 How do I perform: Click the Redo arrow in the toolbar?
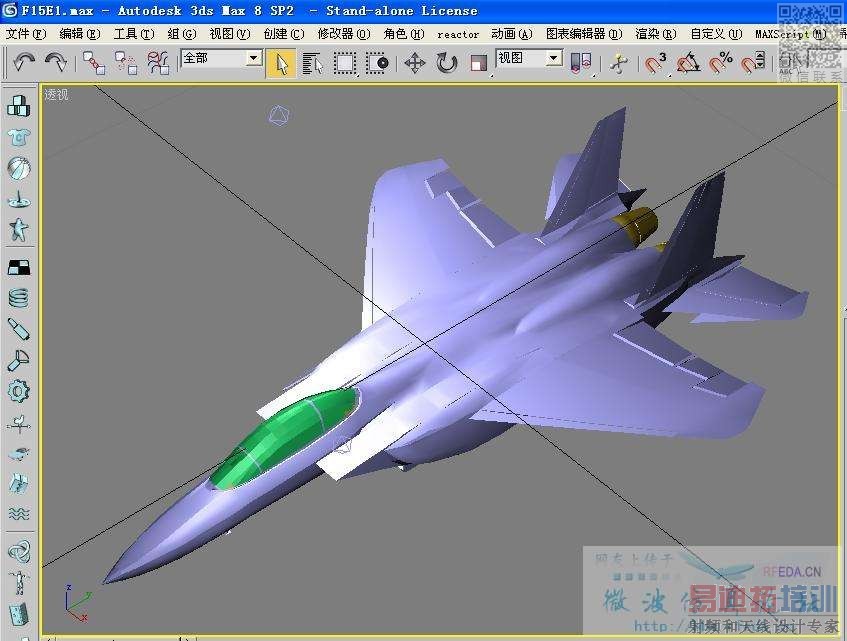tap(56, 62)
